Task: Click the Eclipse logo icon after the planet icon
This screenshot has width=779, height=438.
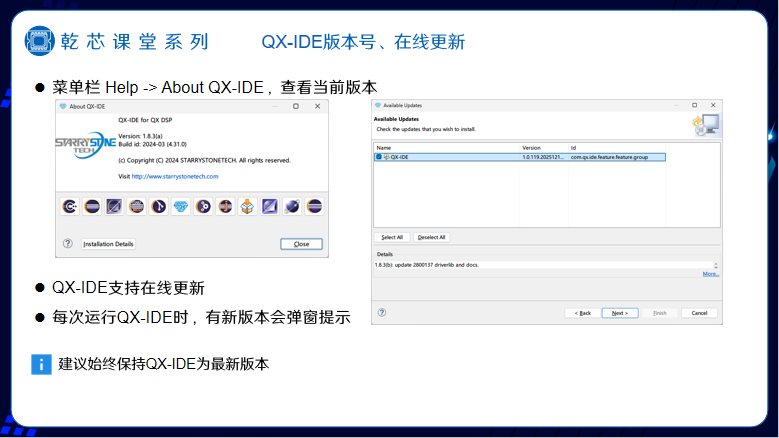Action: click(x=314, y=206)
